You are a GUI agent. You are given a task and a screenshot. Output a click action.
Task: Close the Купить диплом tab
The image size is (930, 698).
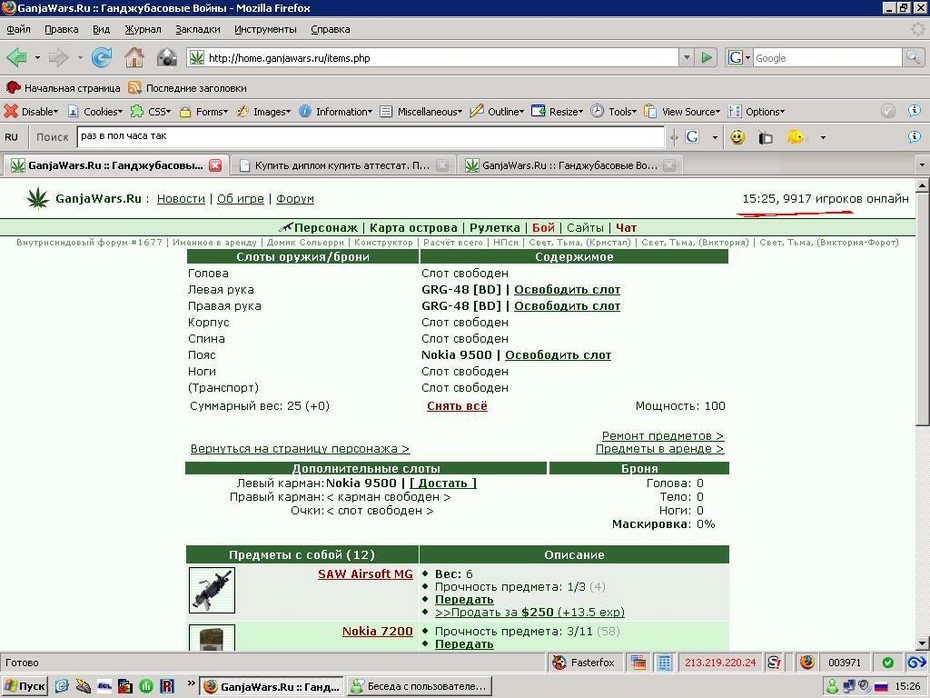(442, 165)
